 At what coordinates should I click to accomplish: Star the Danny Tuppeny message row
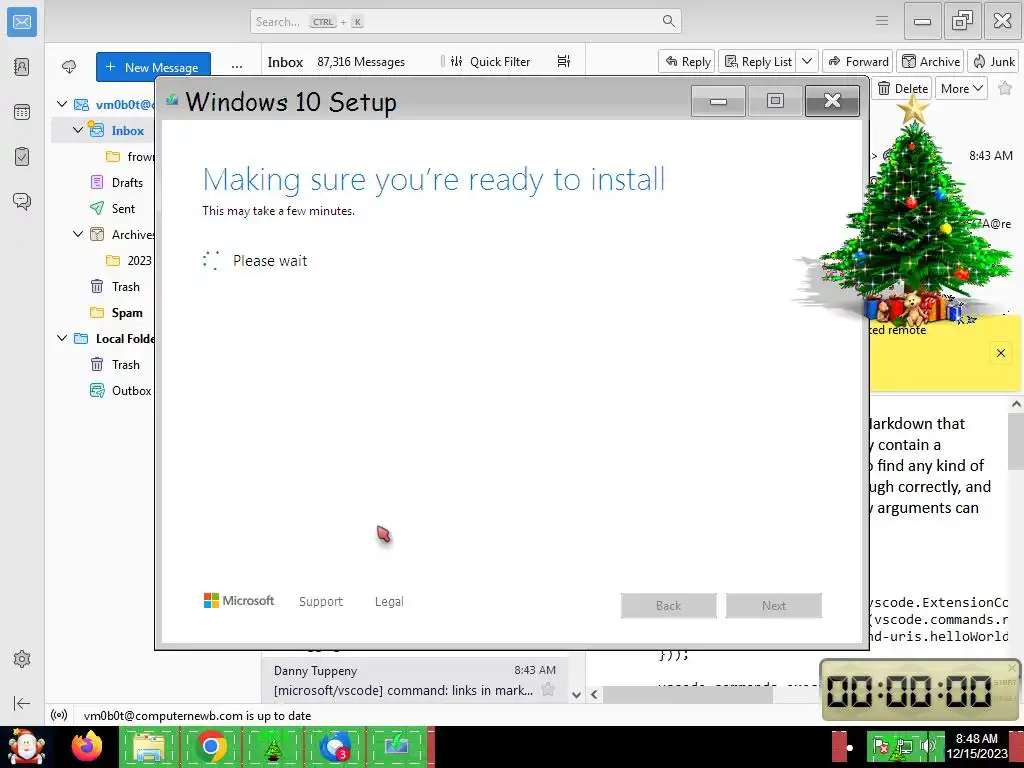click(x=548, y=689)
